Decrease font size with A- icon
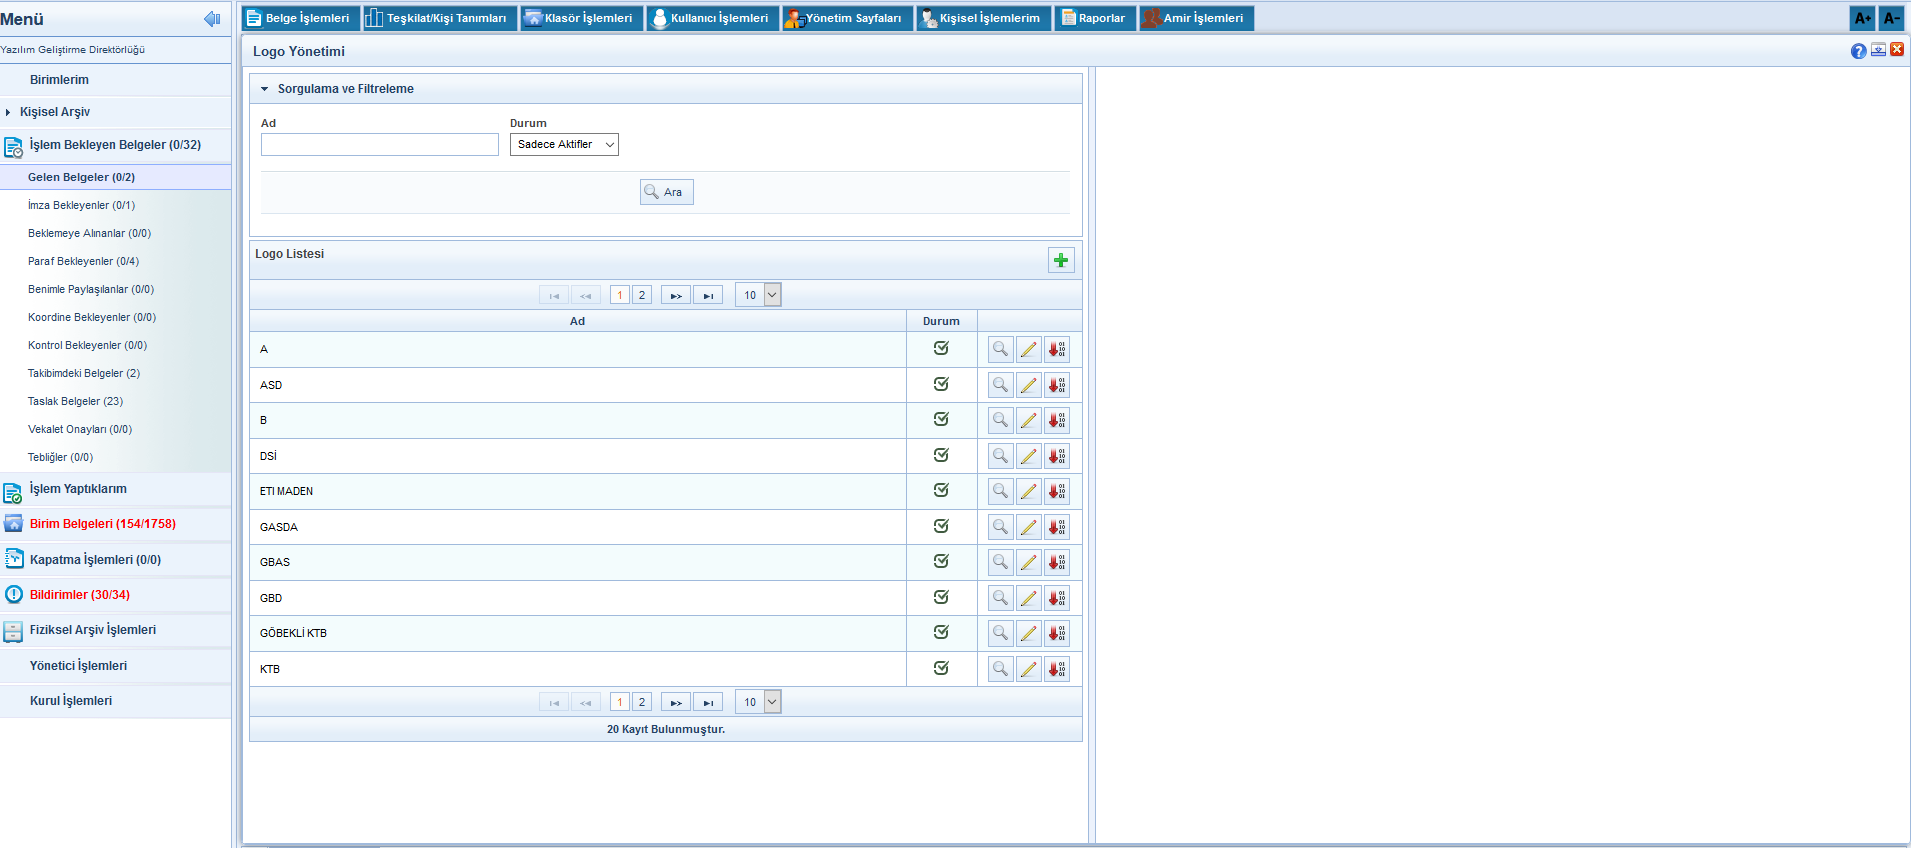Screen dimensions: 1911x848 pyautogui.click(x=1891, y=18)
